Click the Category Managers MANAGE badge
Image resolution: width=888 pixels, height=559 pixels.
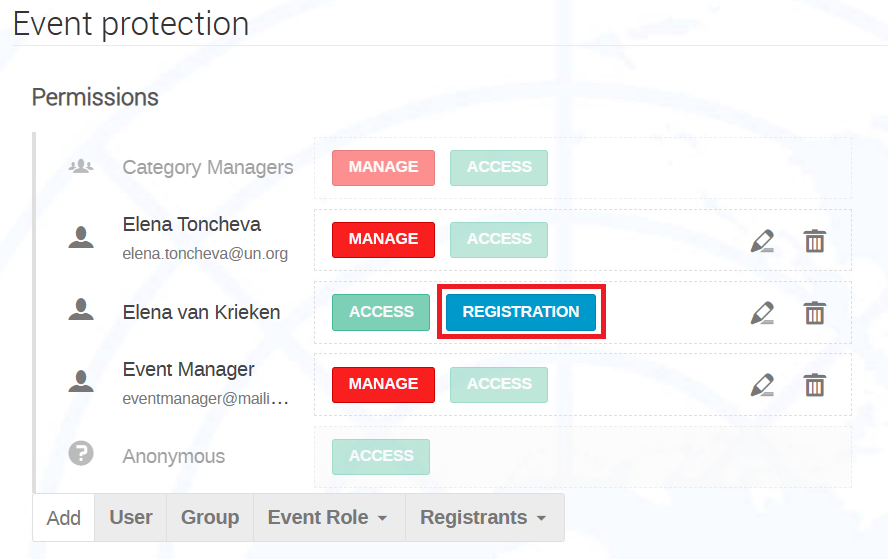[x=383, y=168]
